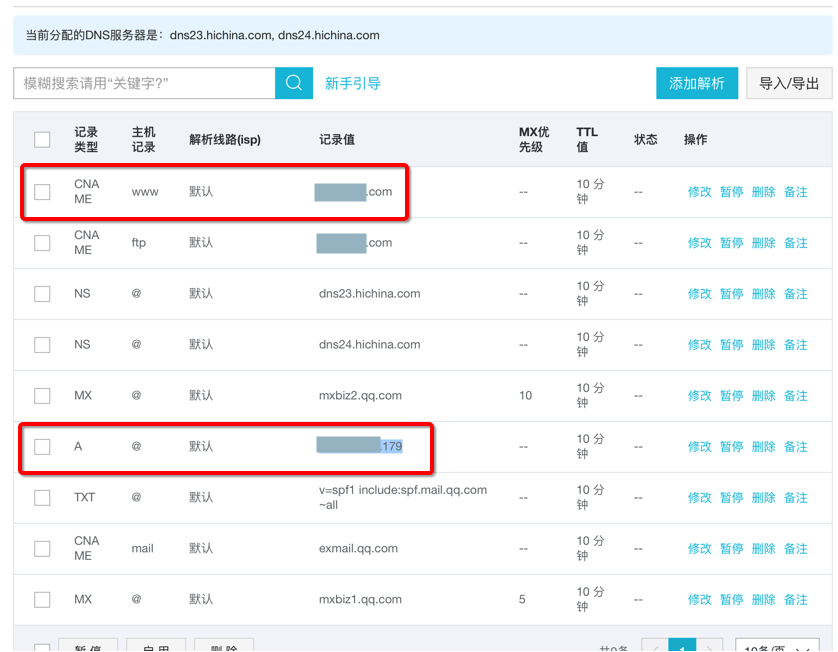Click 修改 for dns24.hichina.com record

[x=700, y=345]
